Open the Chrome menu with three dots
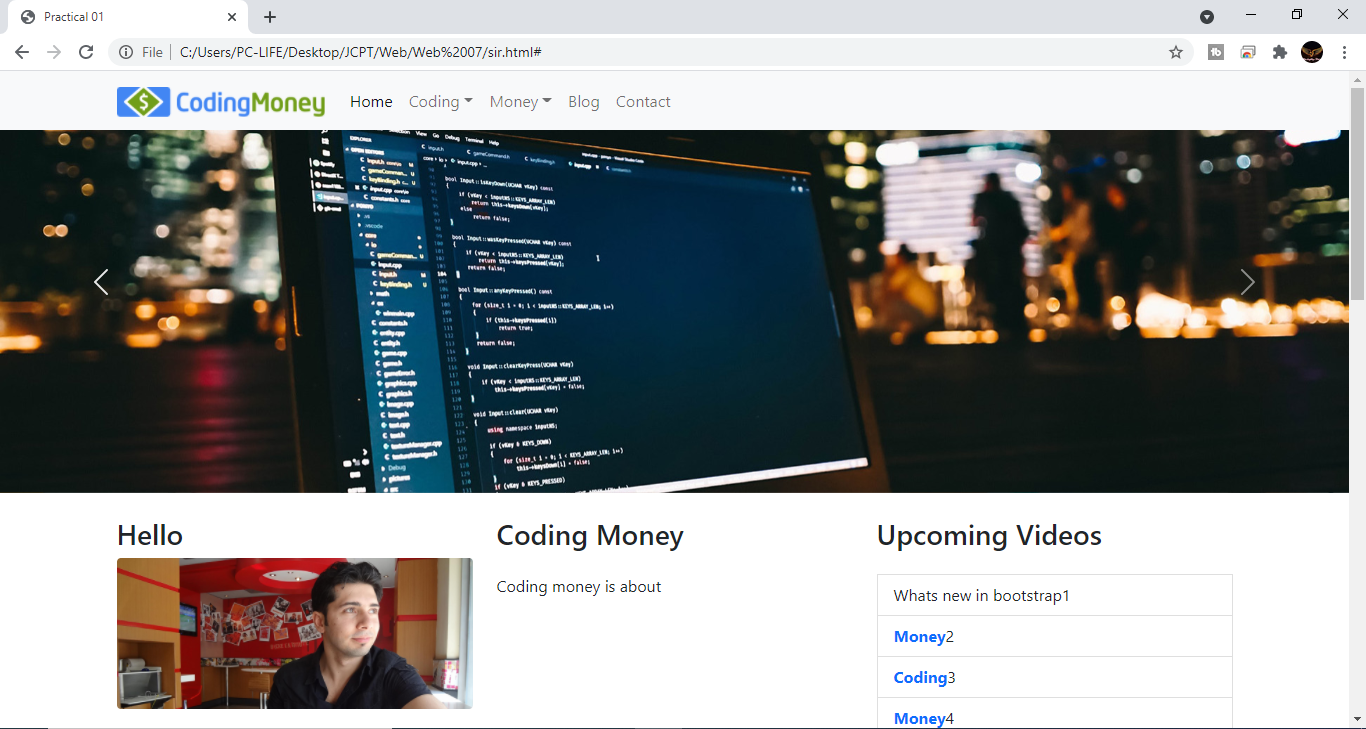Viewport: 1366px width, 729px height. [x=1345, y=51]
